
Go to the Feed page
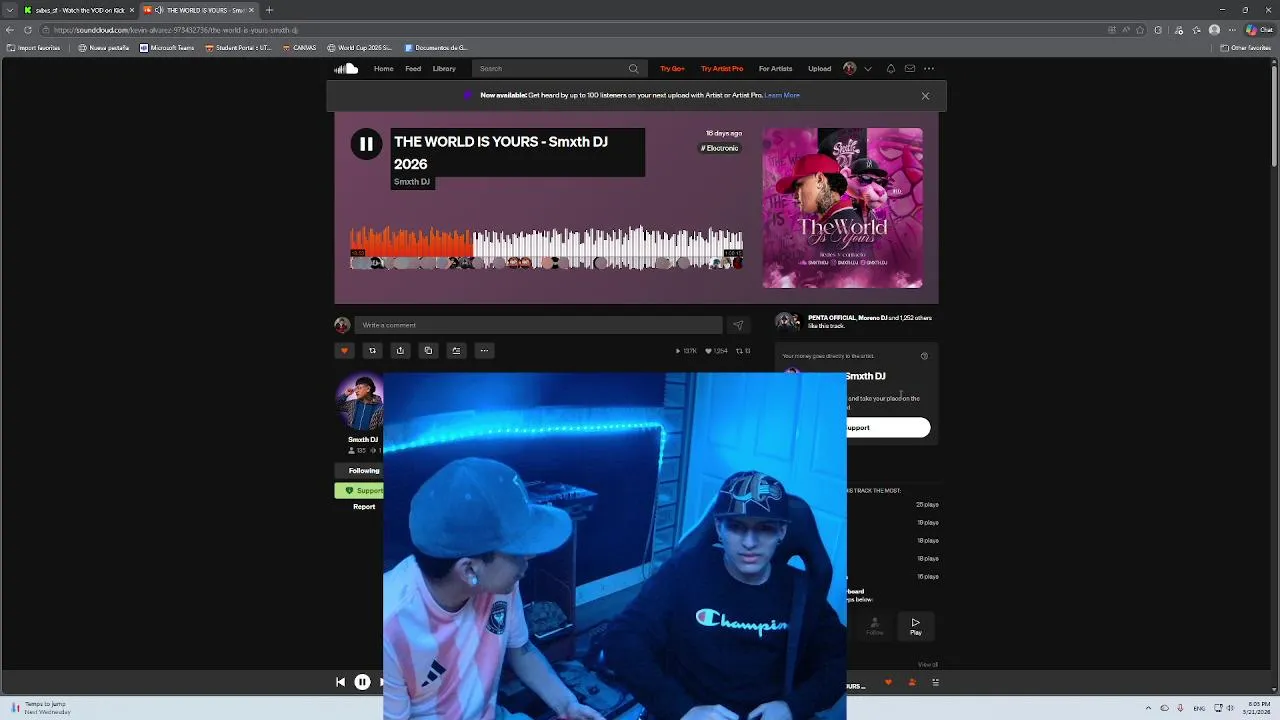coord(413,69)
